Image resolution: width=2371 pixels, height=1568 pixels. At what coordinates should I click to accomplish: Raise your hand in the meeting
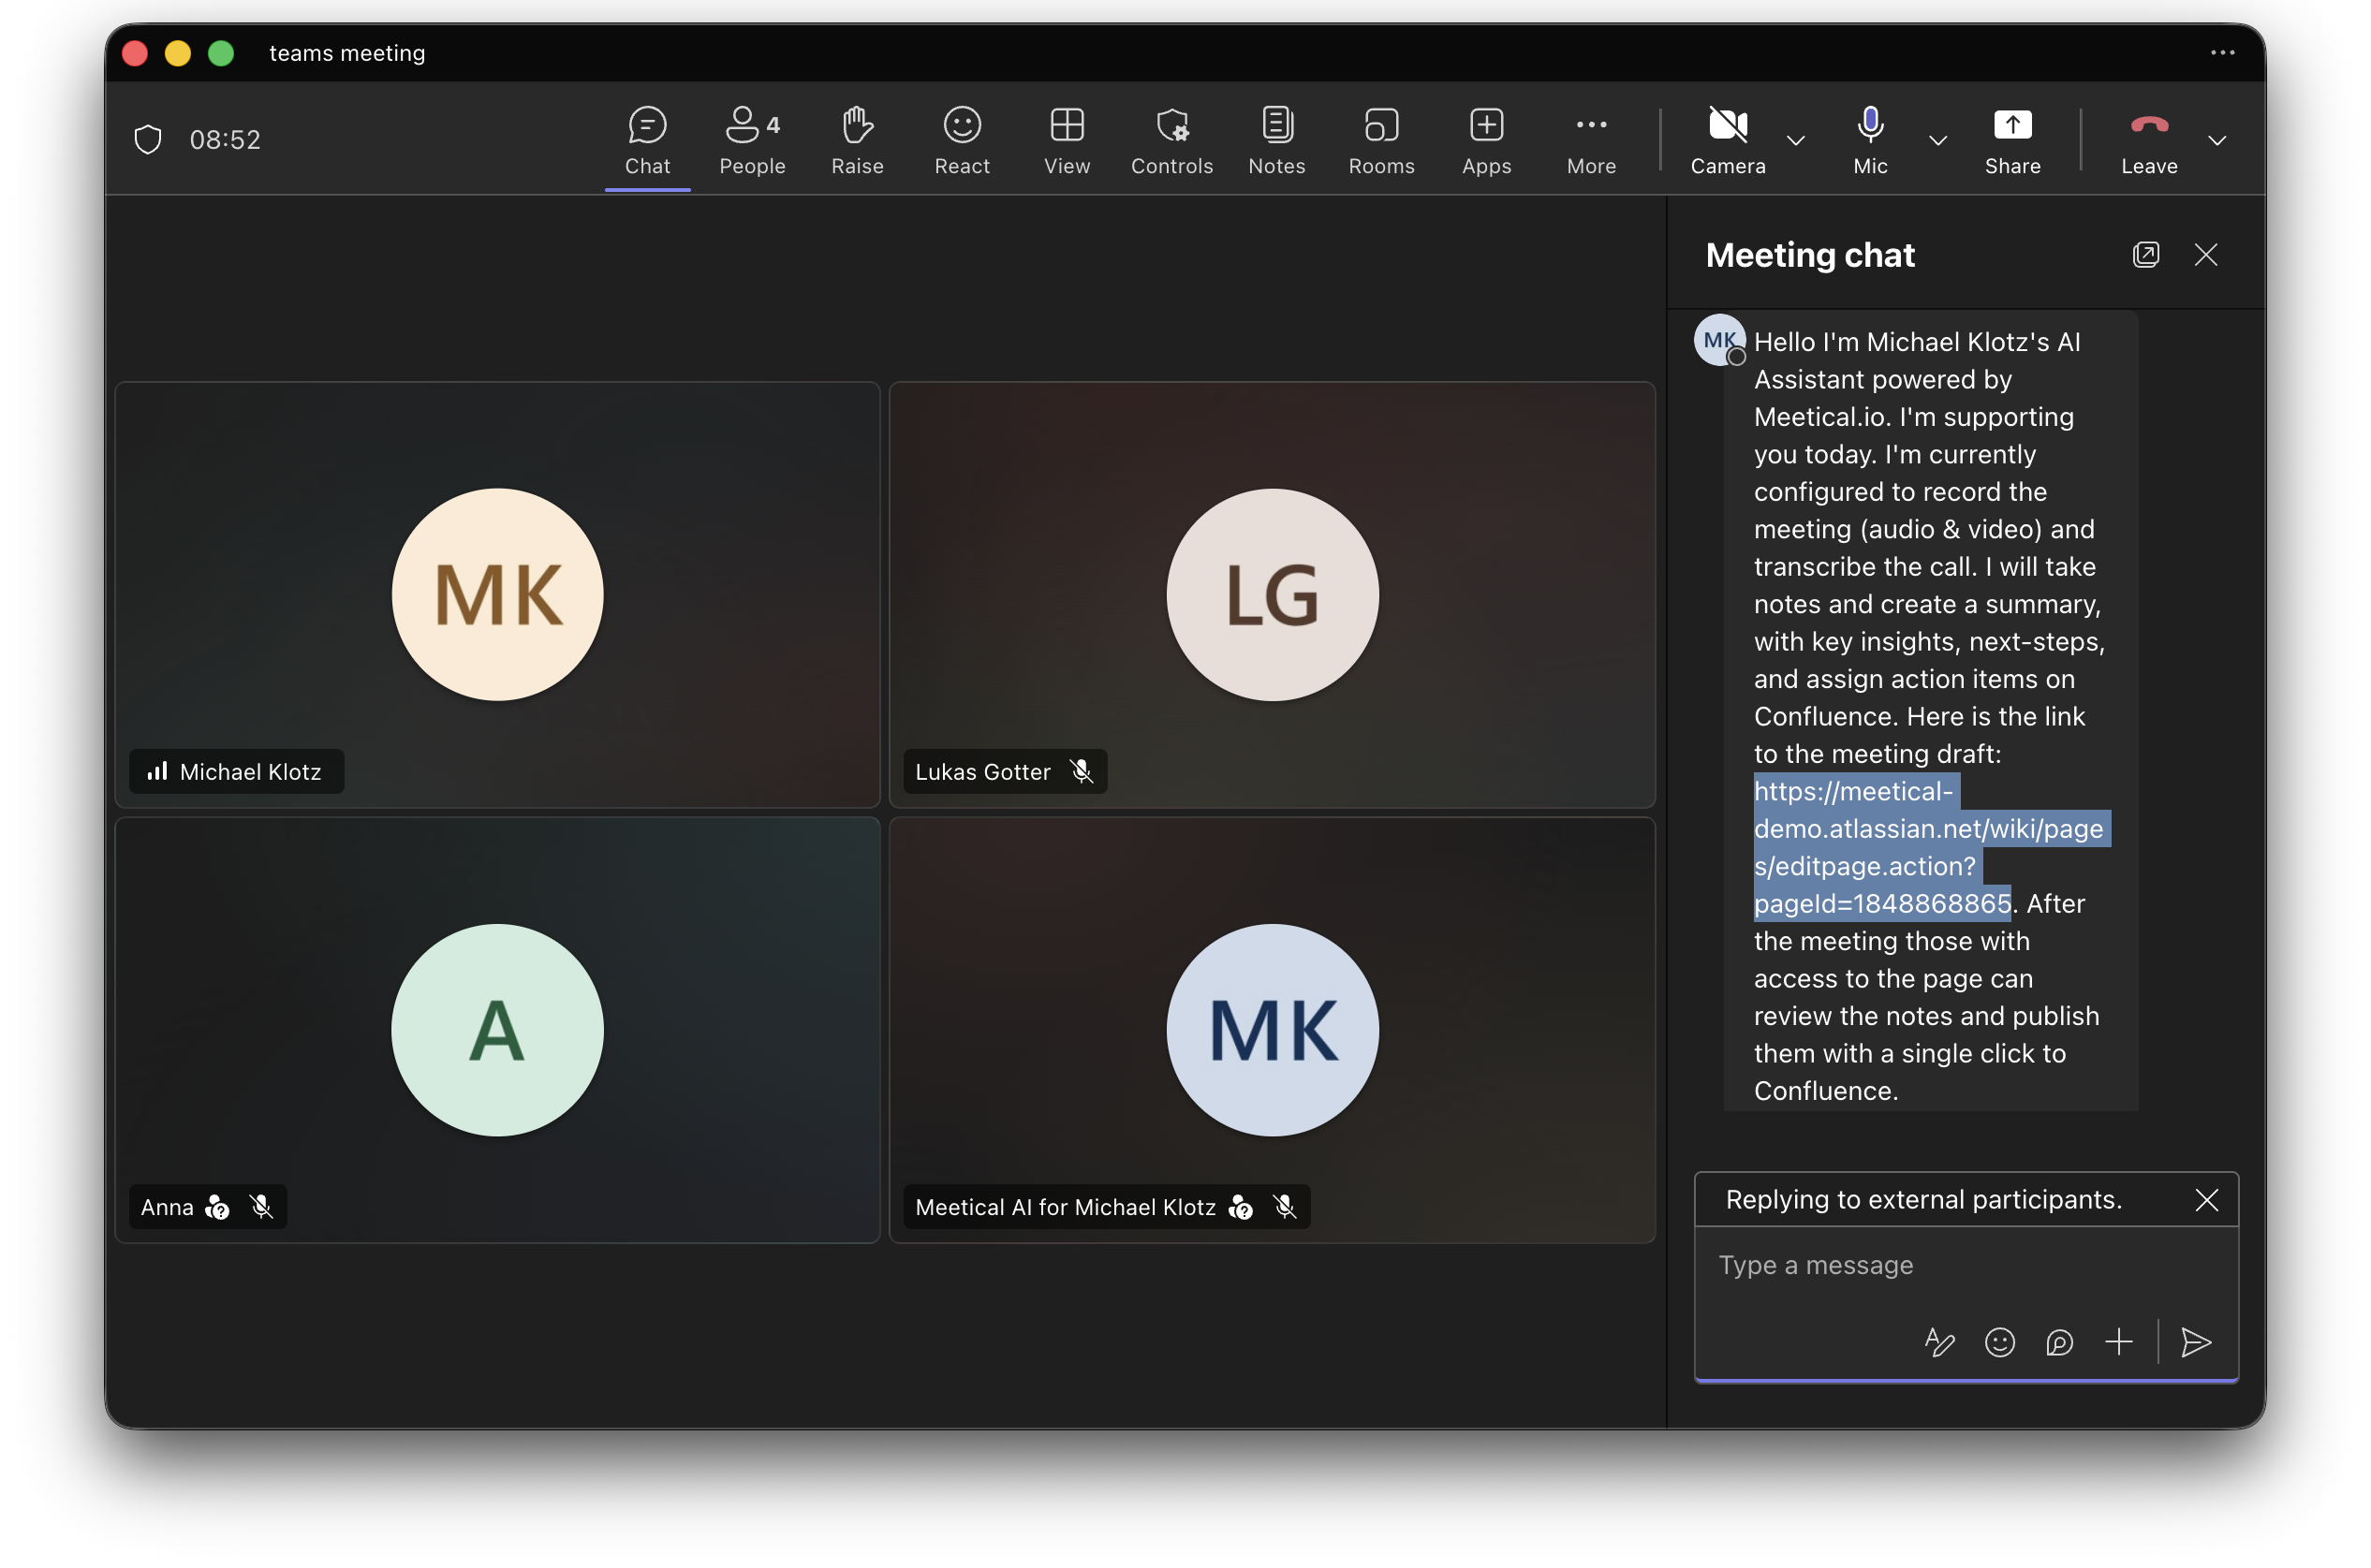(x=857, y=140)
